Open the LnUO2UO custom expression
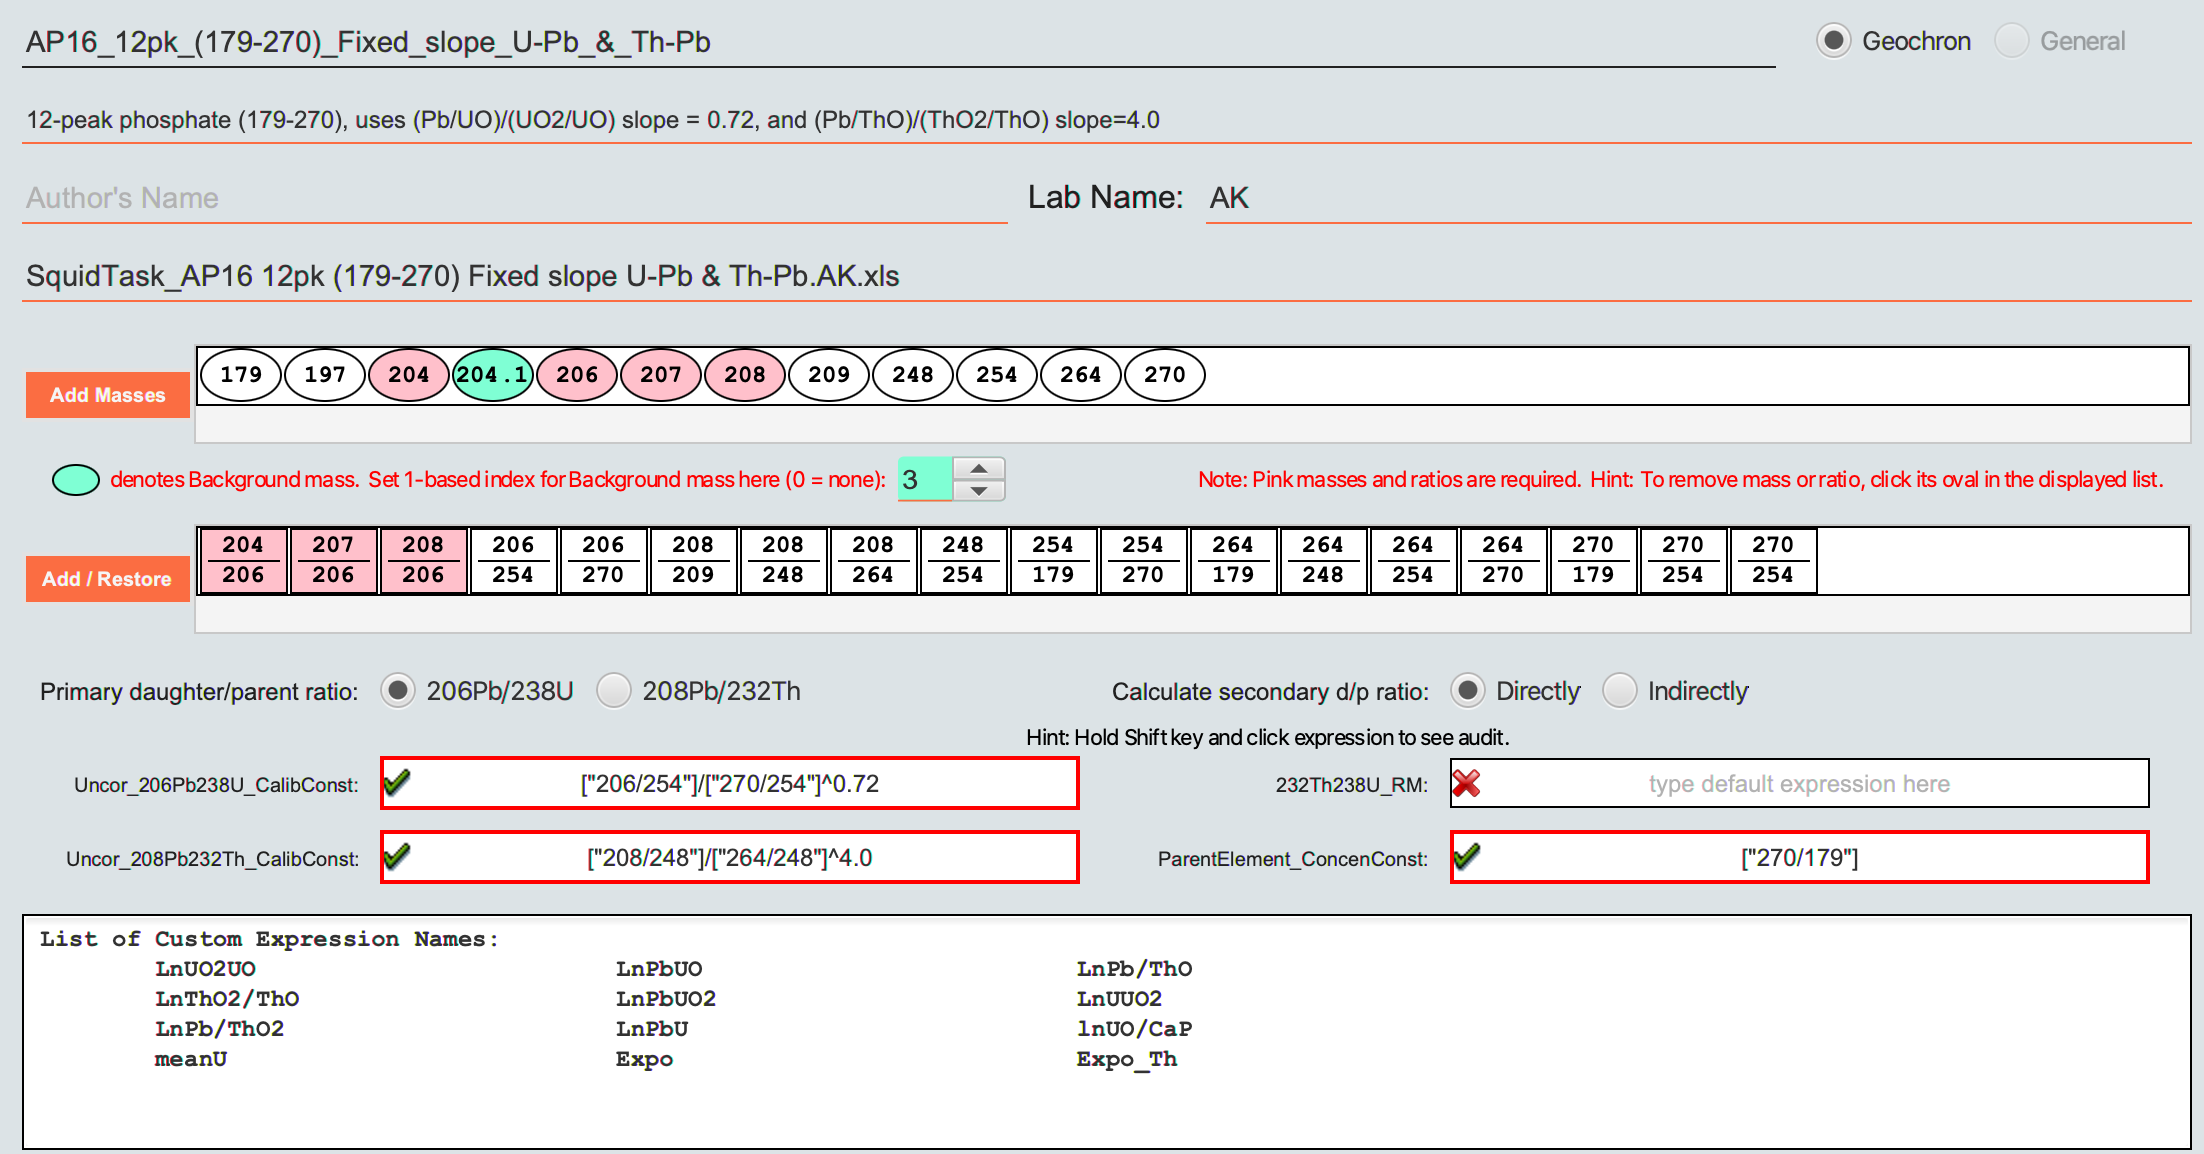The width and height of the screenshot is (2204, 1154). 204,968
